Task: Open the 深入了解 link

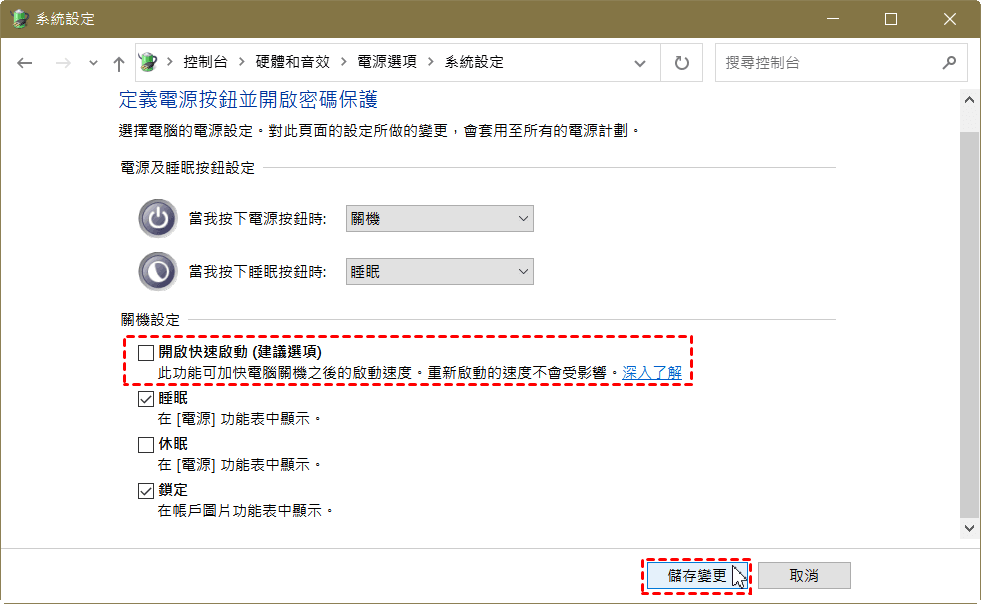Action: pyautogui.click(x=651, y=373)
